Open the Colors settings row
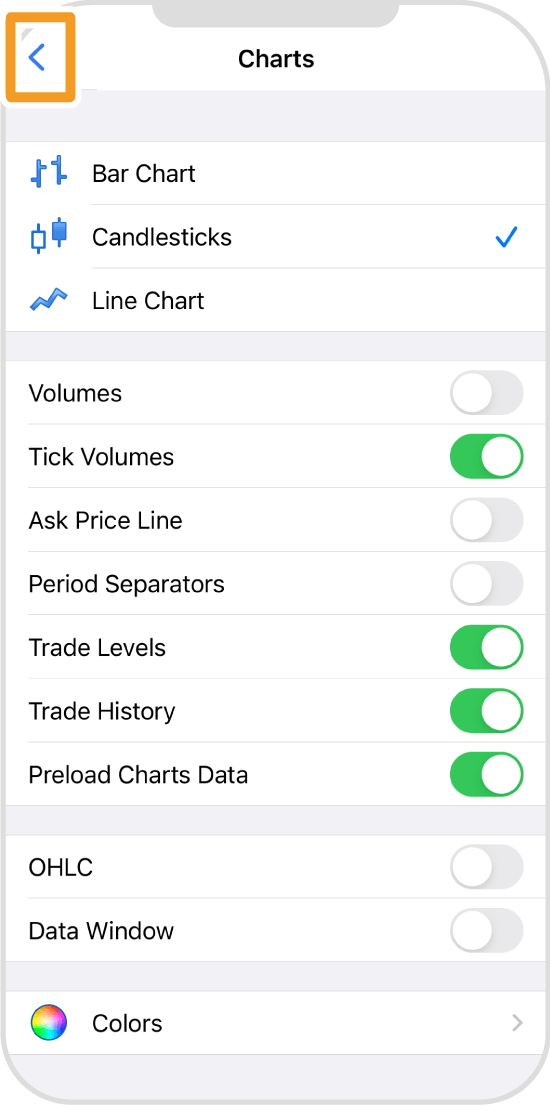550x1105 pixels. pos(275,1023)
